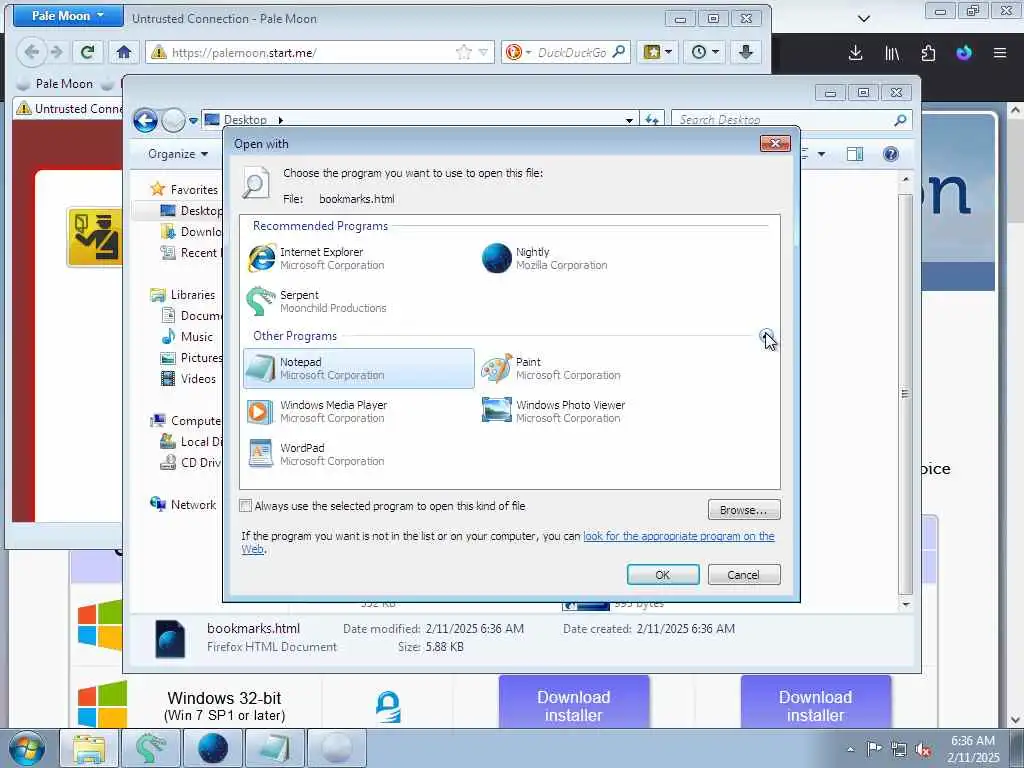
Task: Pick WordPad from the program list
Action: point(358,455)
